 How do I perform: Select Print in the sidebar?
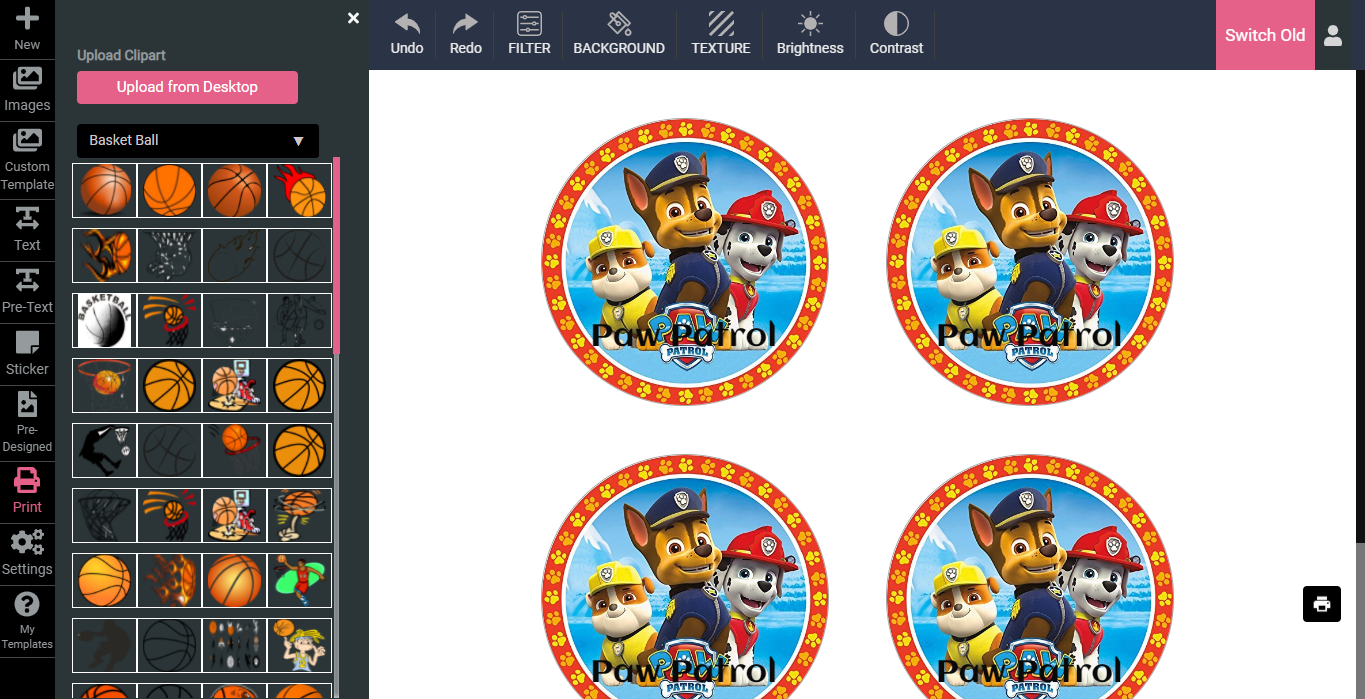pos(27,491)
